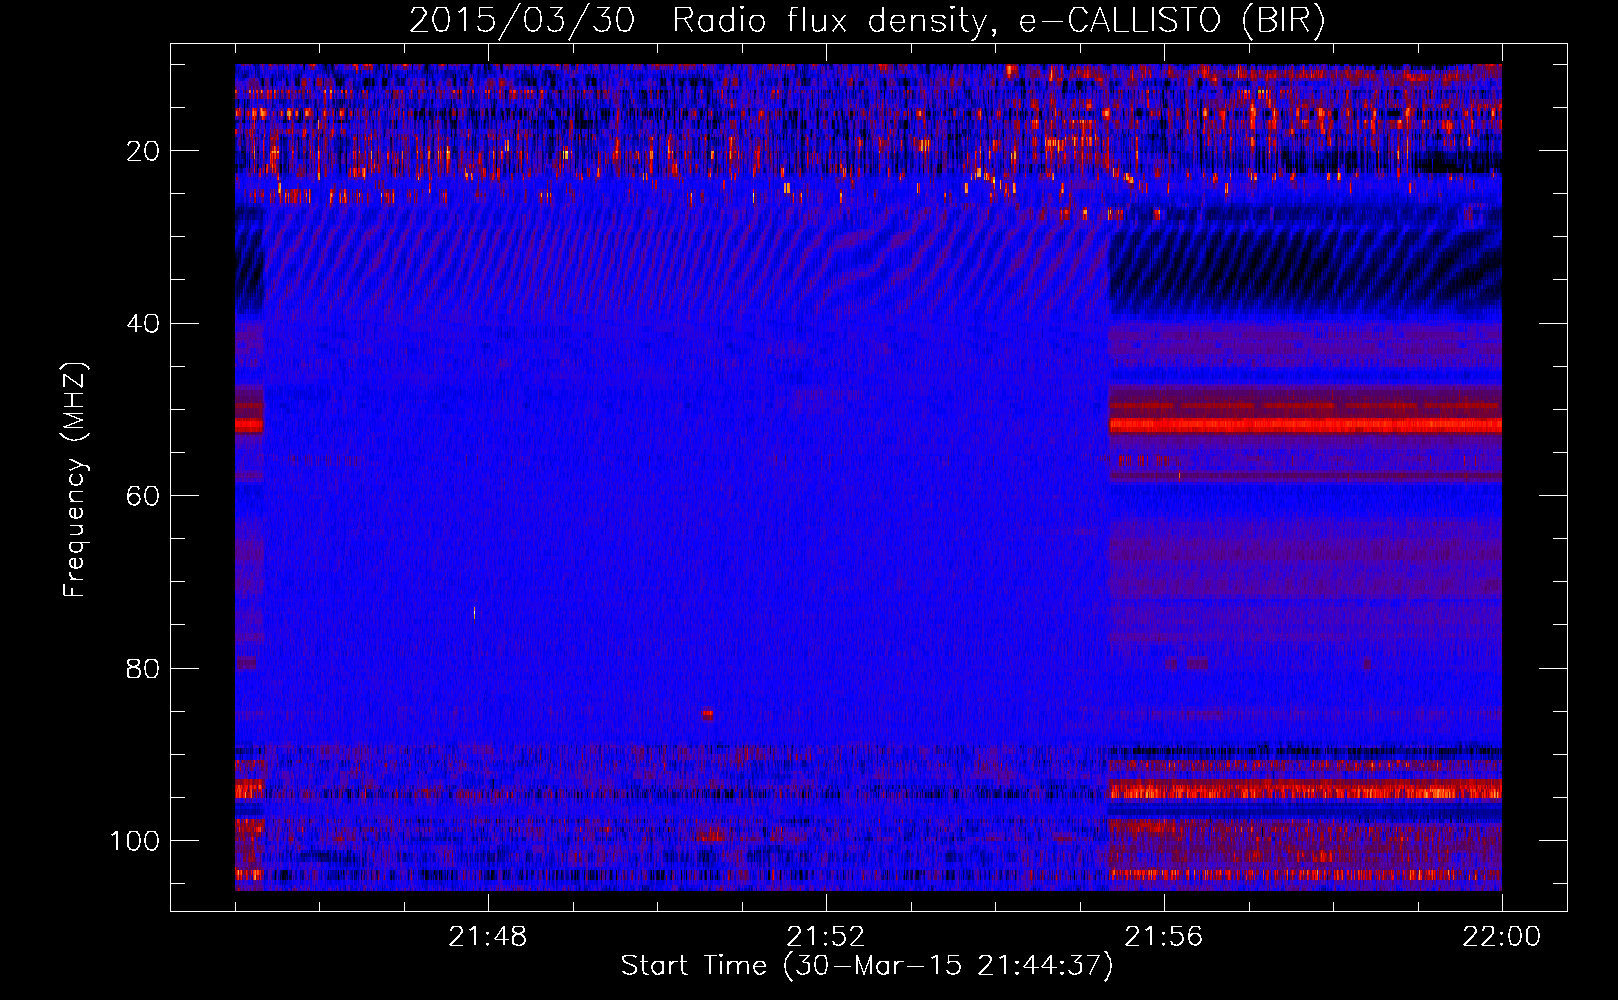Click the small yellow spike near 73 MHz

tap(474, 613)
